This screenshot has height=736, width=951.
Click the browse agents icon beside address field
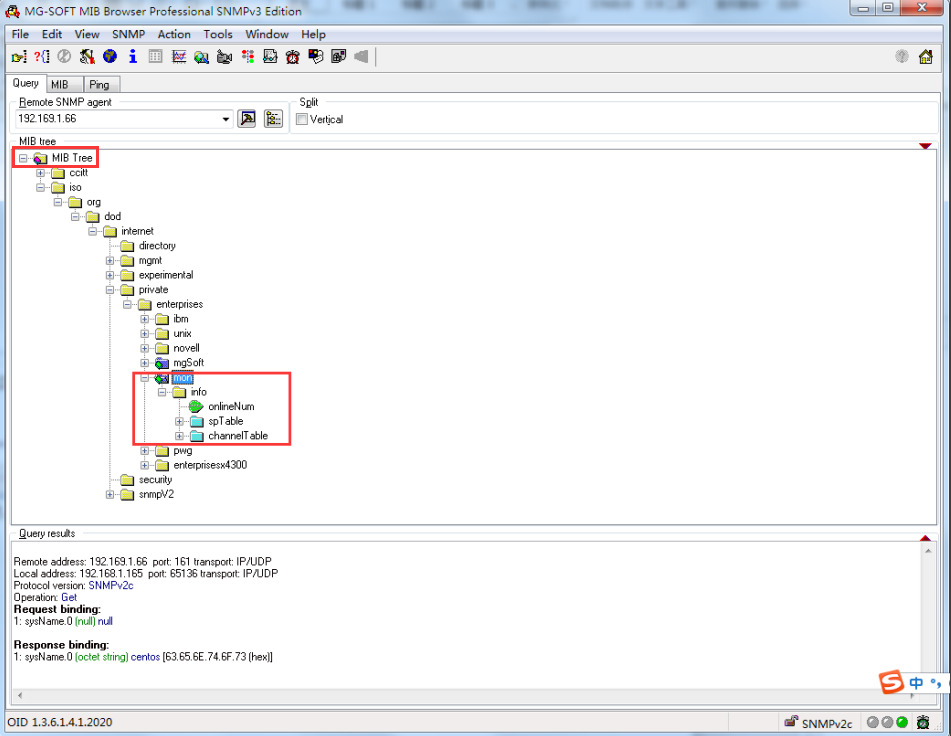[247, 117]
